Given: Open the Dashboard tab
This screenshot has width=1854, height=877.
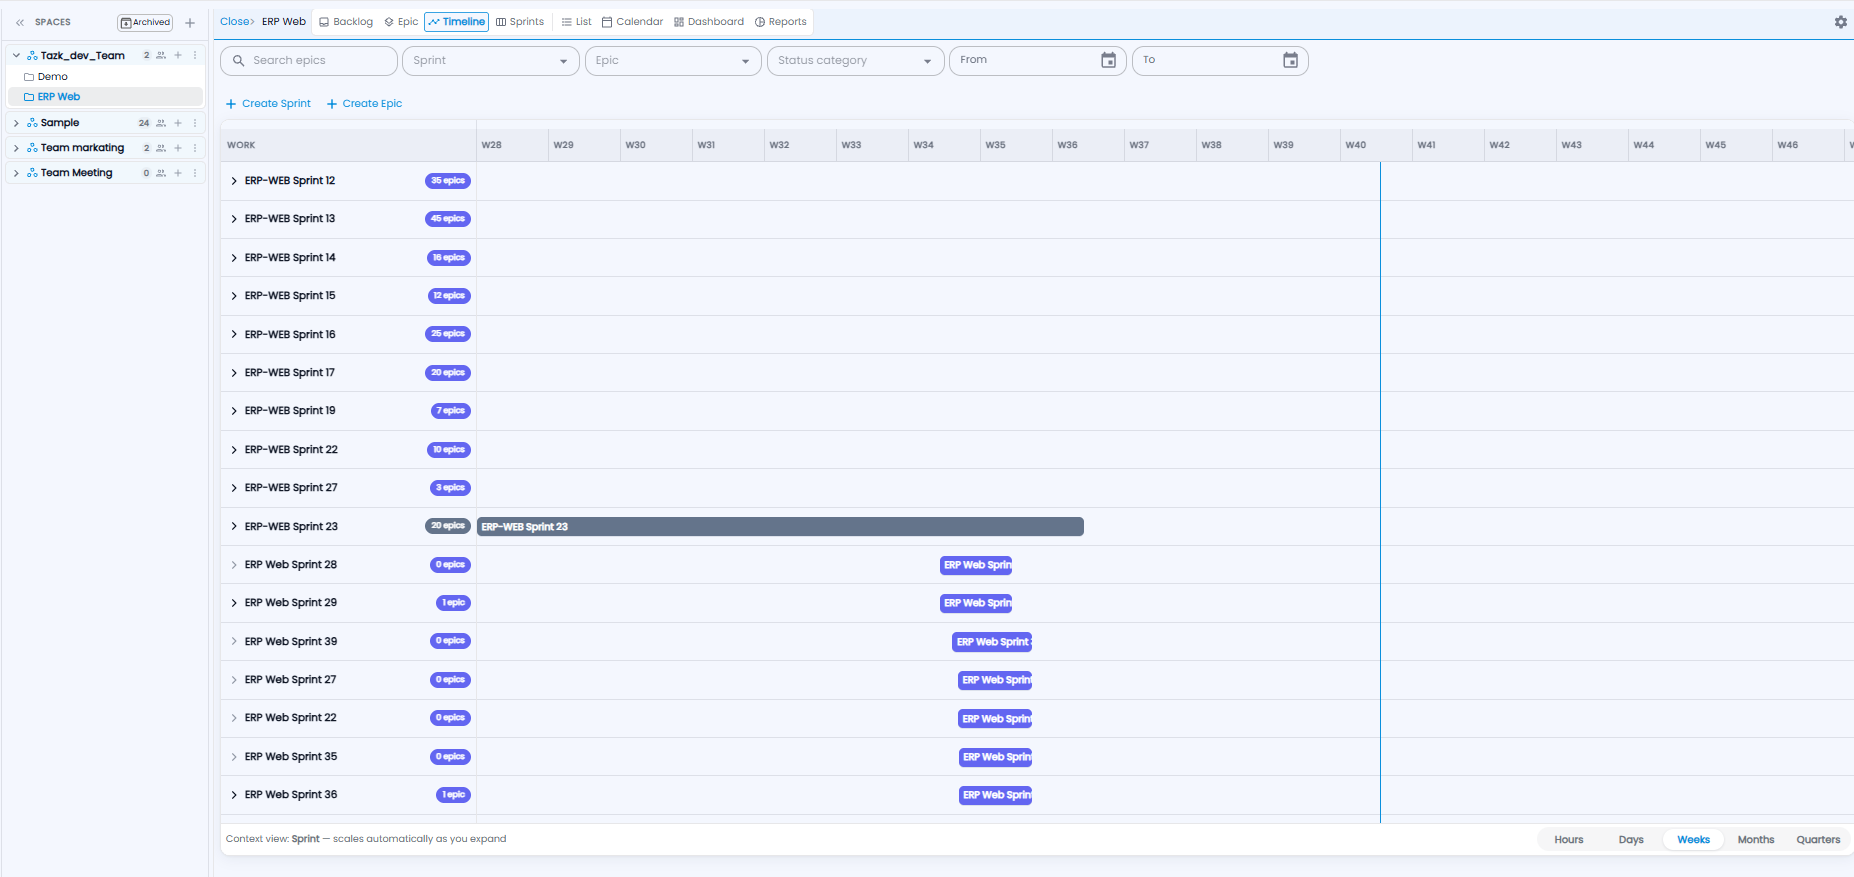Looking at the screenshot, I should (709, 22).
